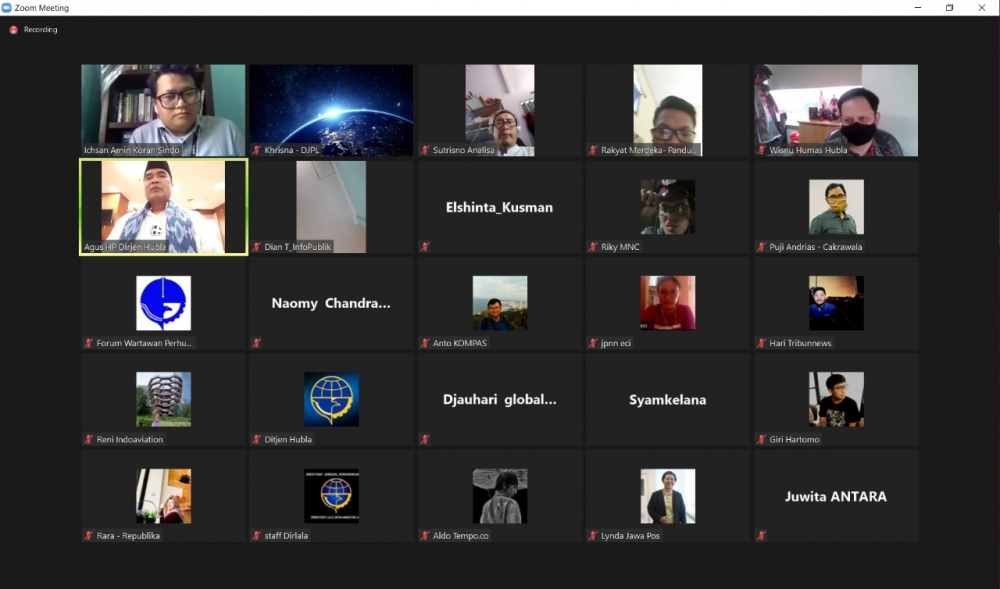1000x589 pixels.
Task: Click muted mic icon beside Dian T_InfoPublik
Action: click(256, 247)
